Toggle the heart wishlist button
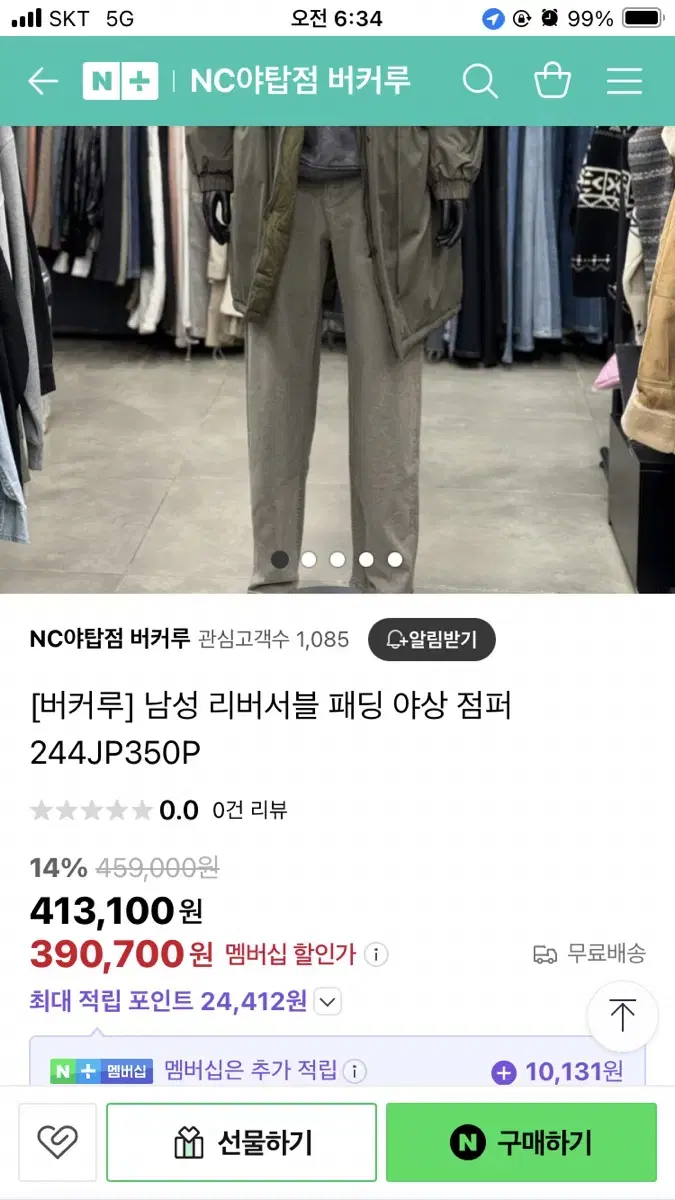The width and height of the screenshot is (675, 1200). pyautogui.click(x=57, y=1142)
